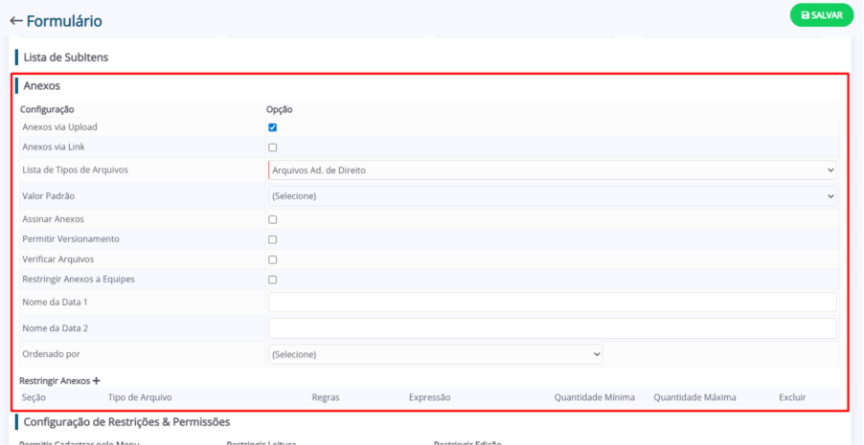
Task: Click the Expressão column header
Action: pos(430,397)
